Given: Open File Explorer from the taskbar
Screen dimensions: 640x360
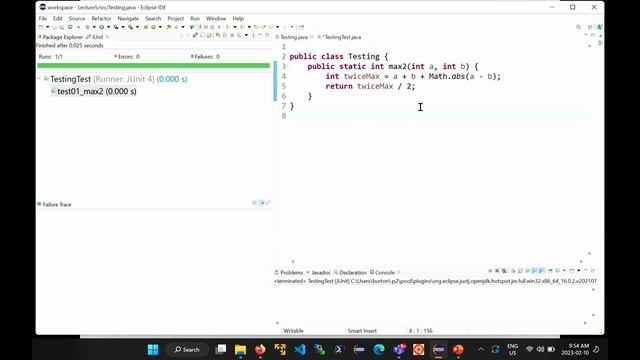Looking at the screenshot, I should point(240,349).
